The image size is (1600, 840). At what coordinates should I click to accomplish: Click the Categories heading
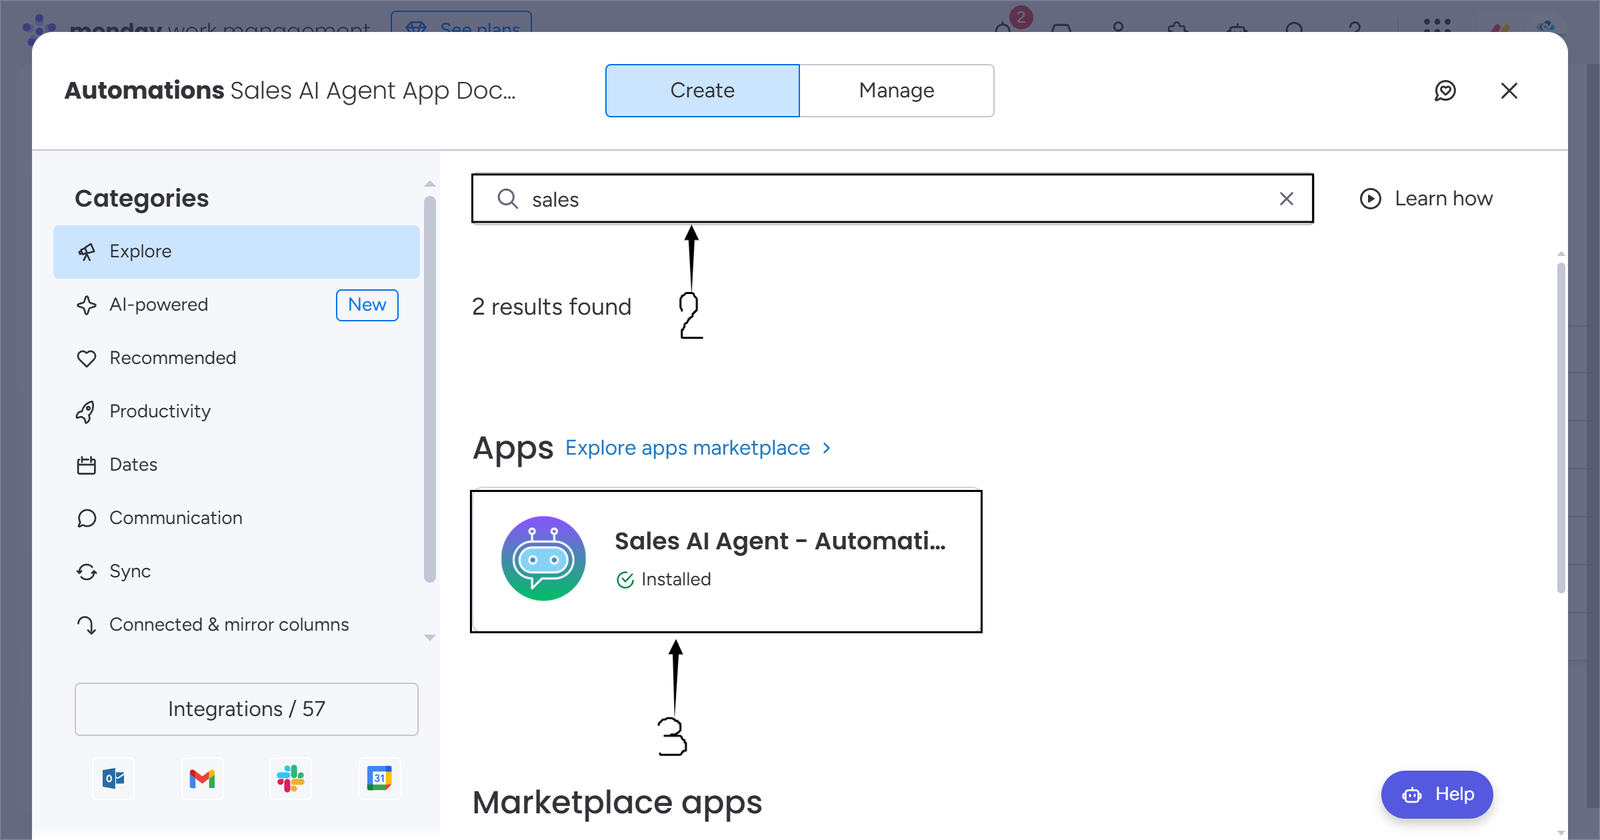(x=142, y=198)
